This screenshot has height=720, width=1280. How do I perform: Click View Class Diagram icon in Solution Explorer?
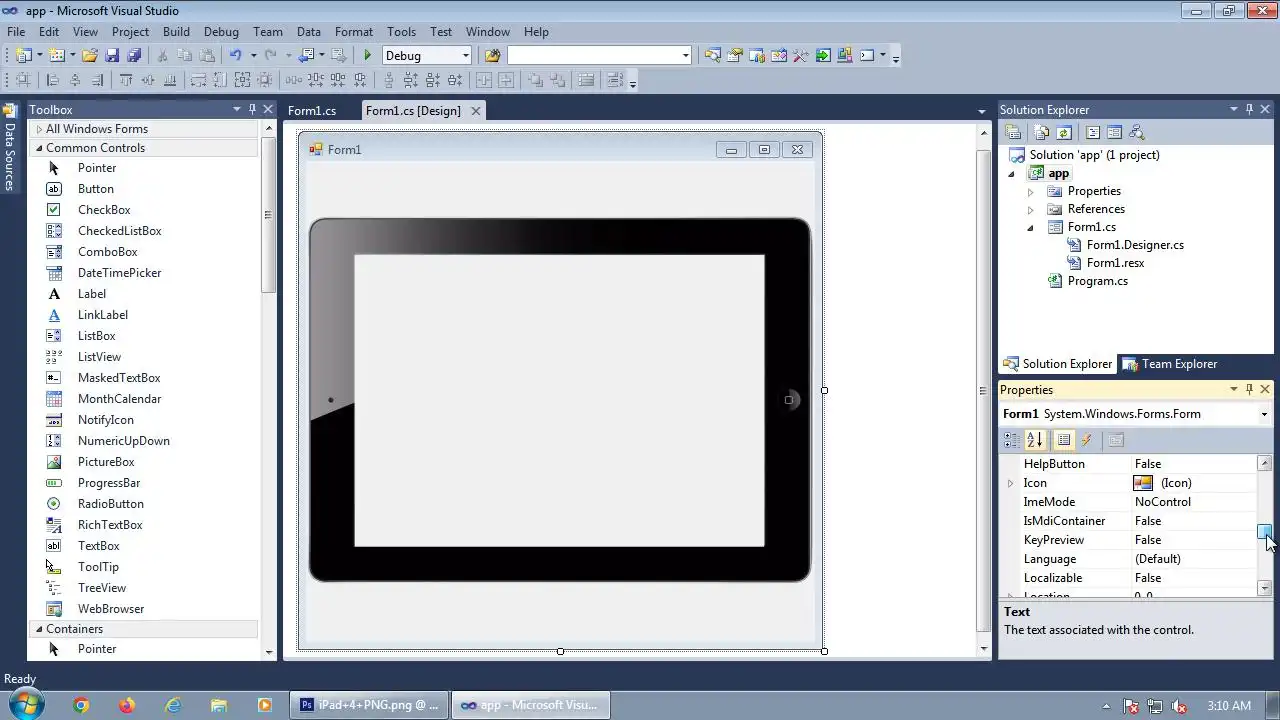pos(1136,132)
